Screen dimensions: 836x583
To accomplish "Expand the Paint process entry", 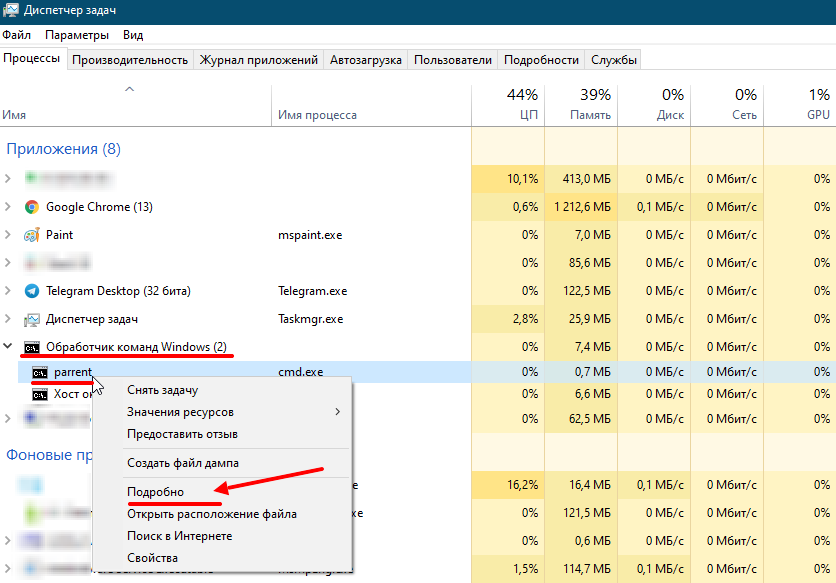I will click(x=9, y=235).
